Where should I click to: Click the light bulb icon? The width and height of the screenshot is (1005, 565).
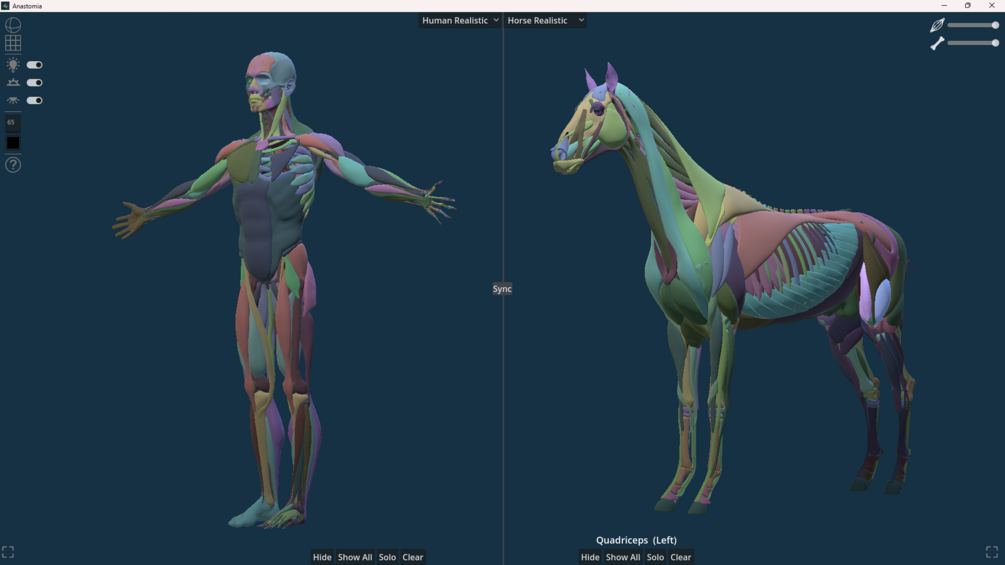[13, 65]
